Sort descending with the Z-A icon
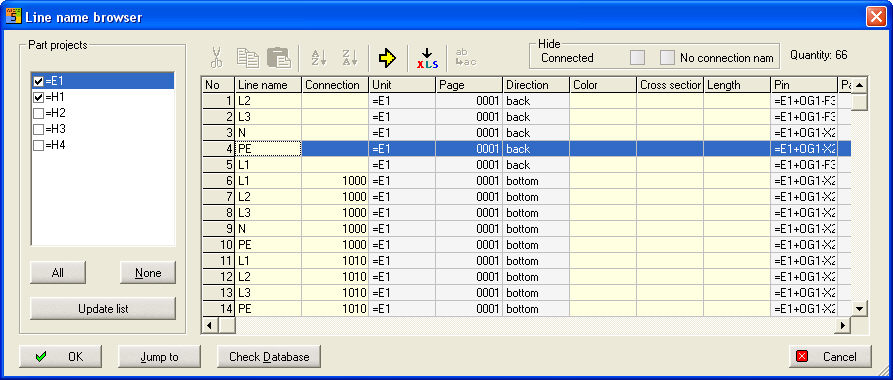This screenshot has height=380, width=893. [349, 58]
